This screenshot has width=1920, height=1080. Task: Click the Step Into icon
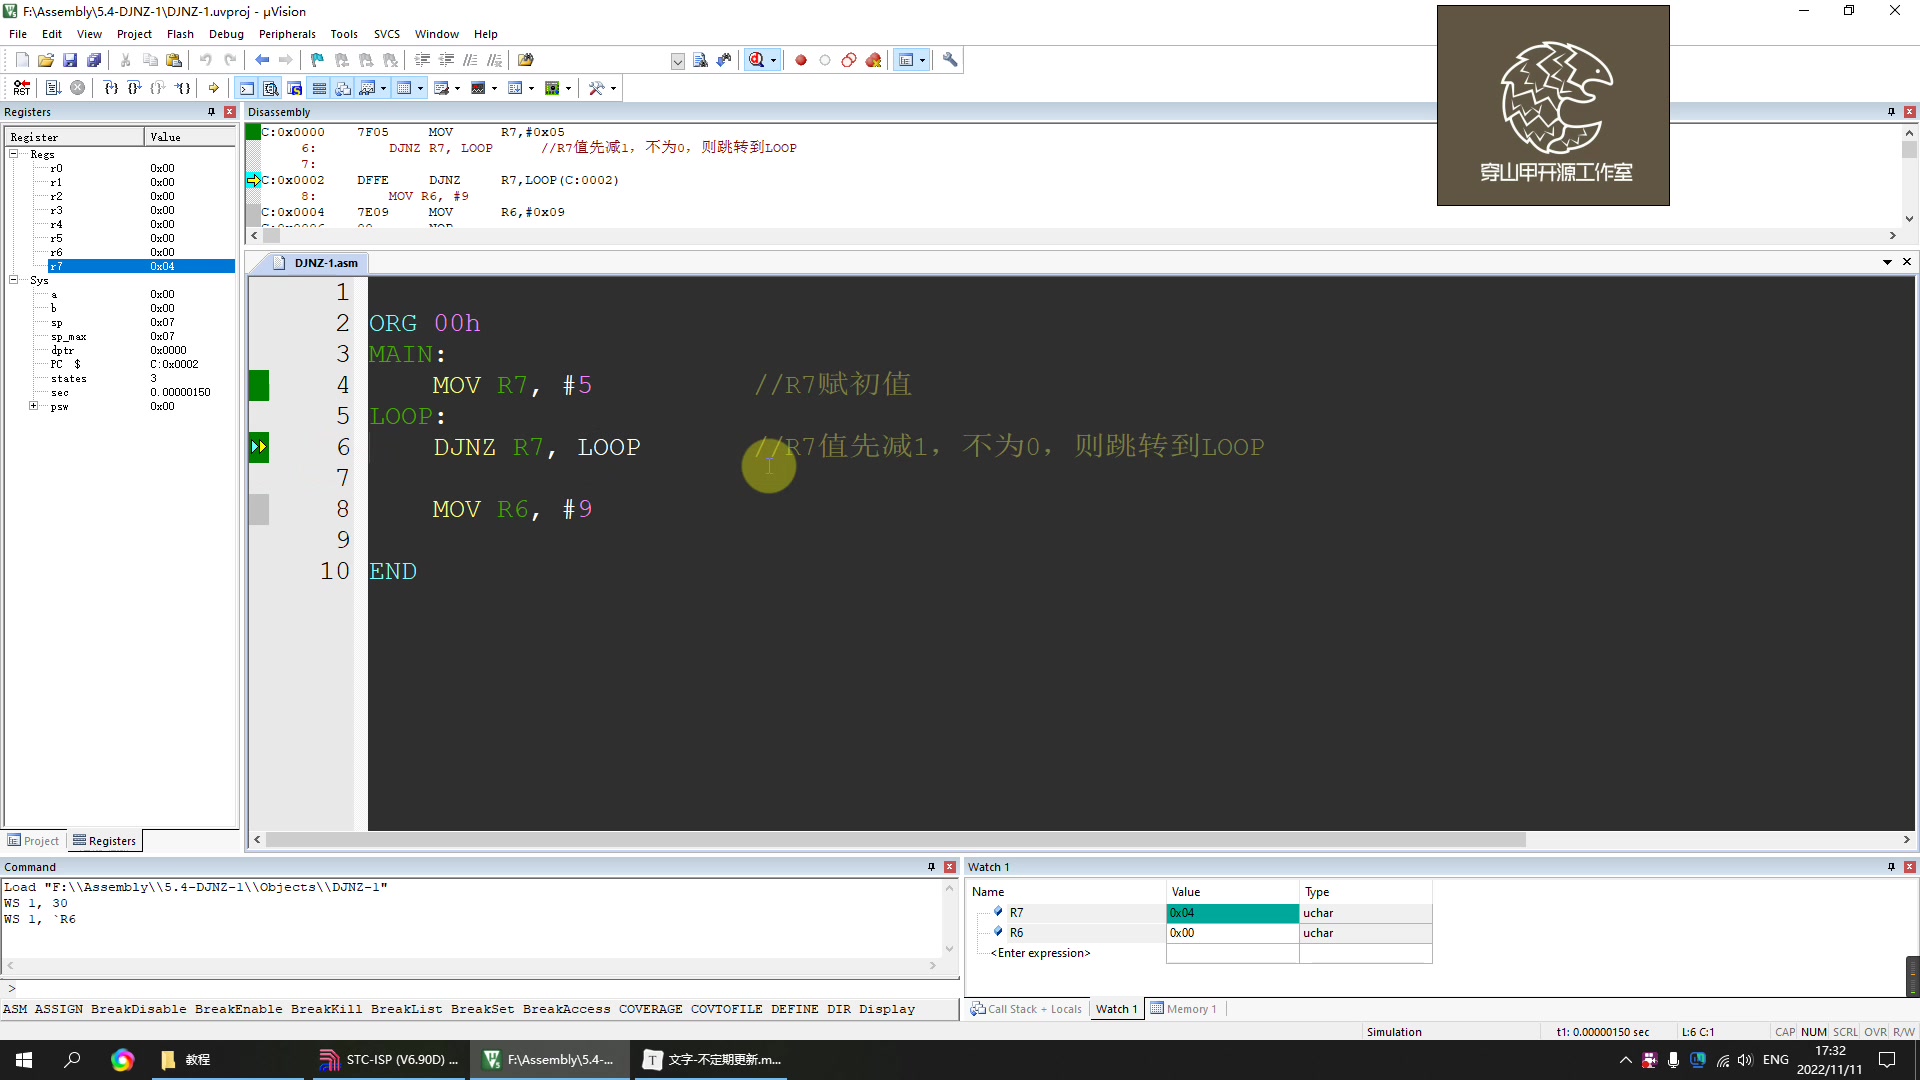coord(111,88)
